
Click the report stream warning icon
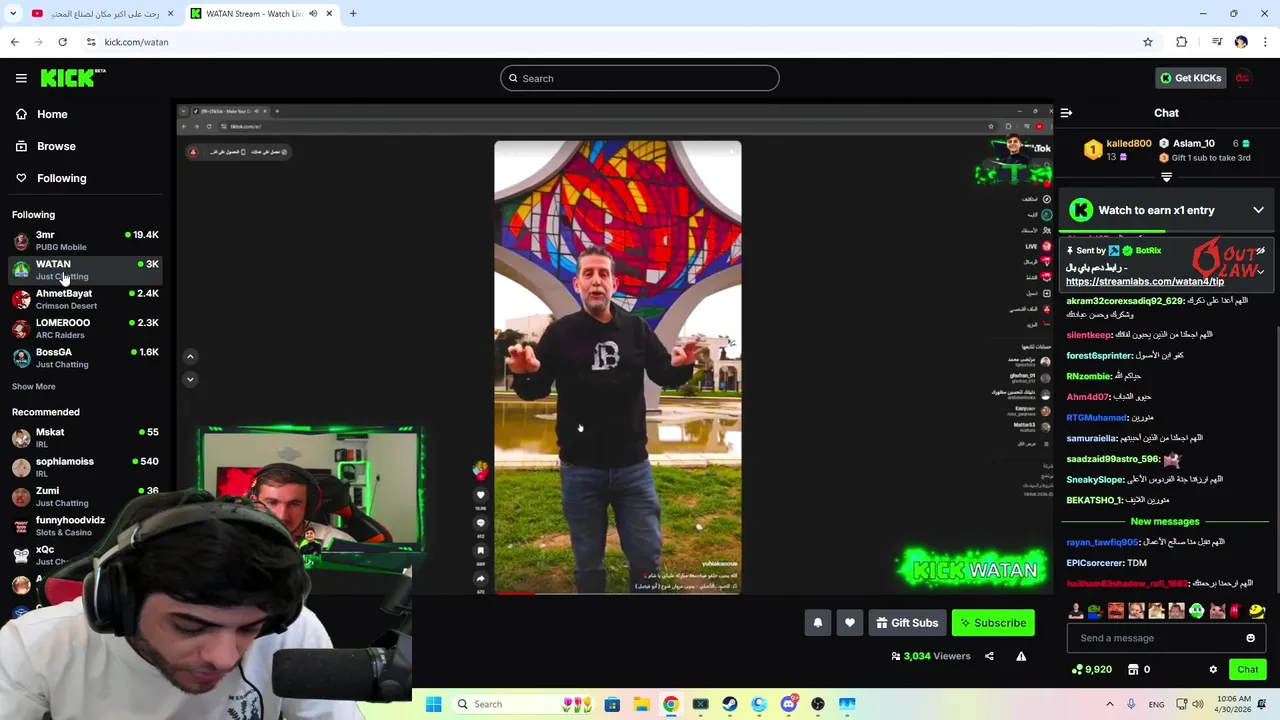tap(1021, 656)
